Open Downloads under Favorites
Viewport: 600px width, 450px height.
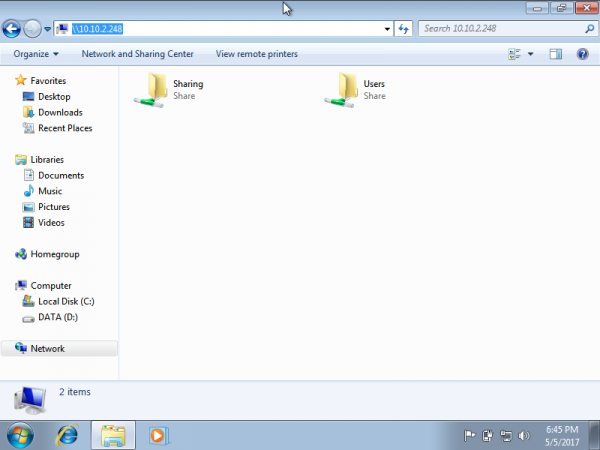(60, 112)
